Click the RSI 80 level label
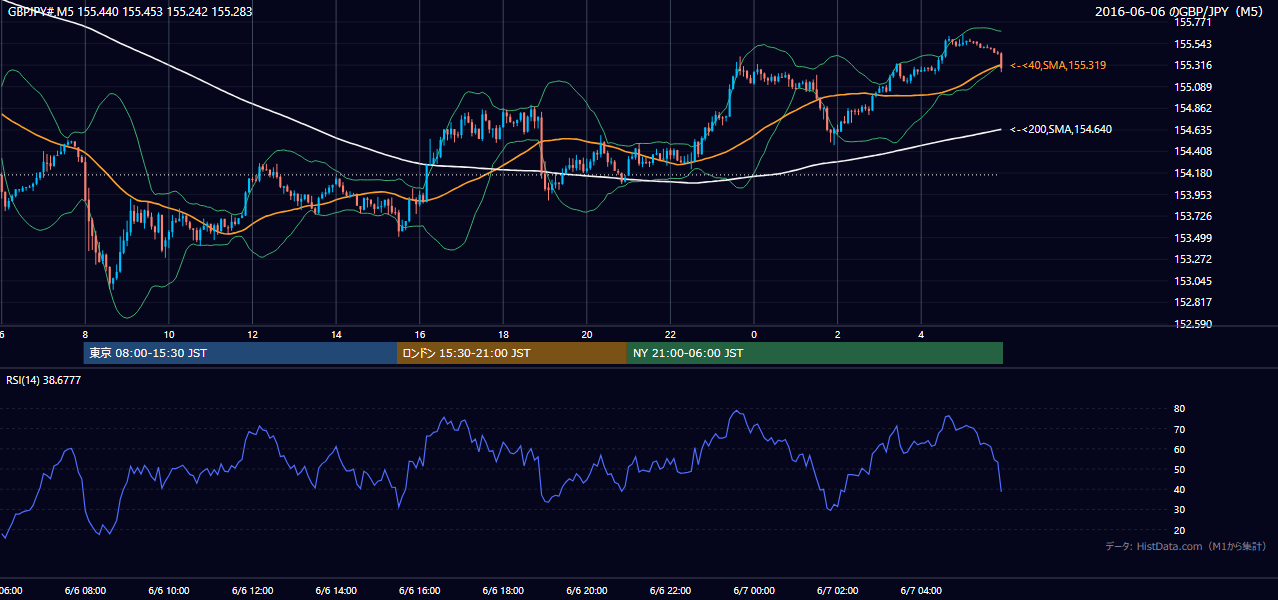Screen dimensions: 1278x600 [x=1179, y=409]
